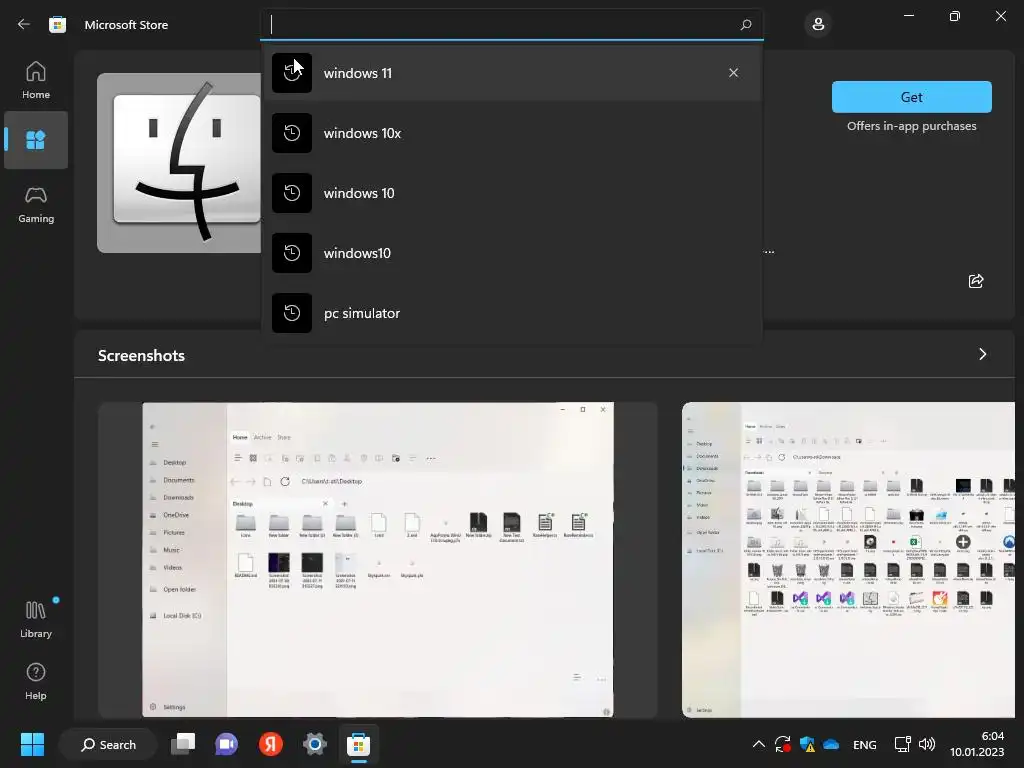Select the 'windows10' search suggestion
This screenshot has height=768, width=1024.
511,253
